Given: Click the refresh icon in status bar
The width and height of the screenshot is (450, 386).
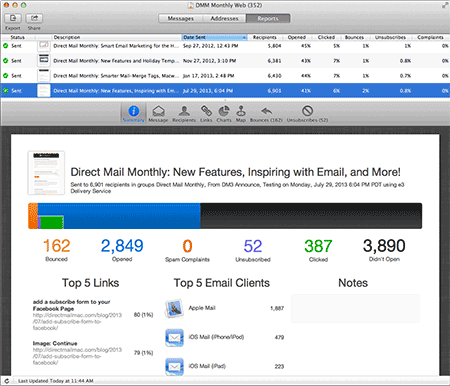Looking at the screenshot, I should [x=7, y=381].
